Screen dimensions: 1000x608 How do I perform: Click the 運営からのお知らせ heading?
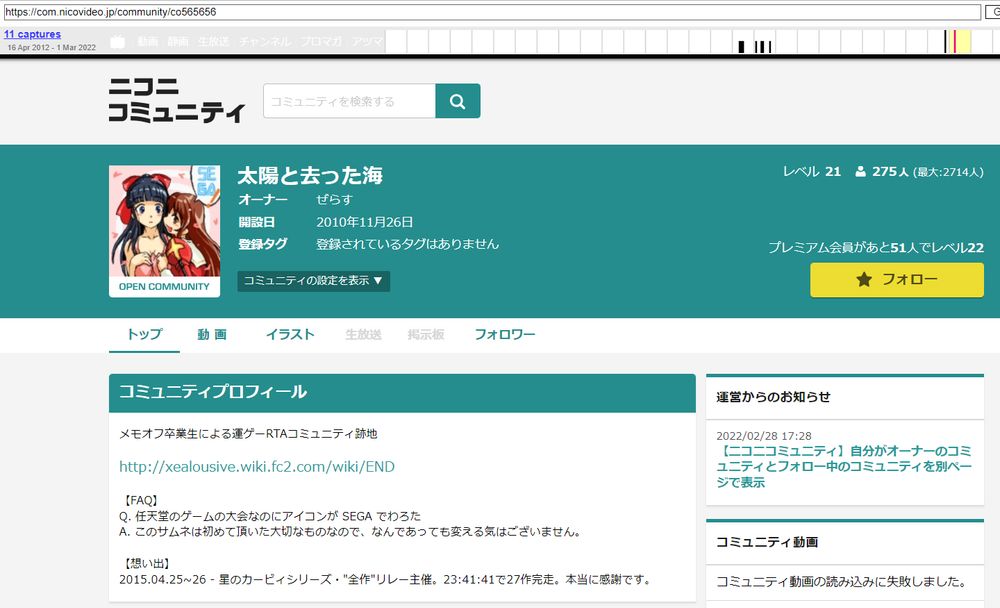[773, 397]
